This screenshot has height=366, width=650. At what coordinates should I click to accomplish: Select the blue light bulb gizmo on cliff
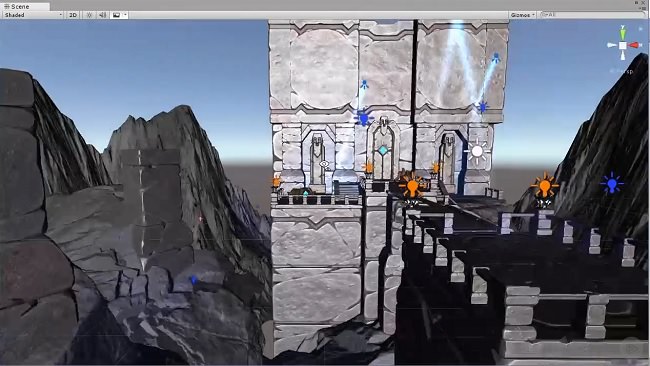click(x=612, y=183)
